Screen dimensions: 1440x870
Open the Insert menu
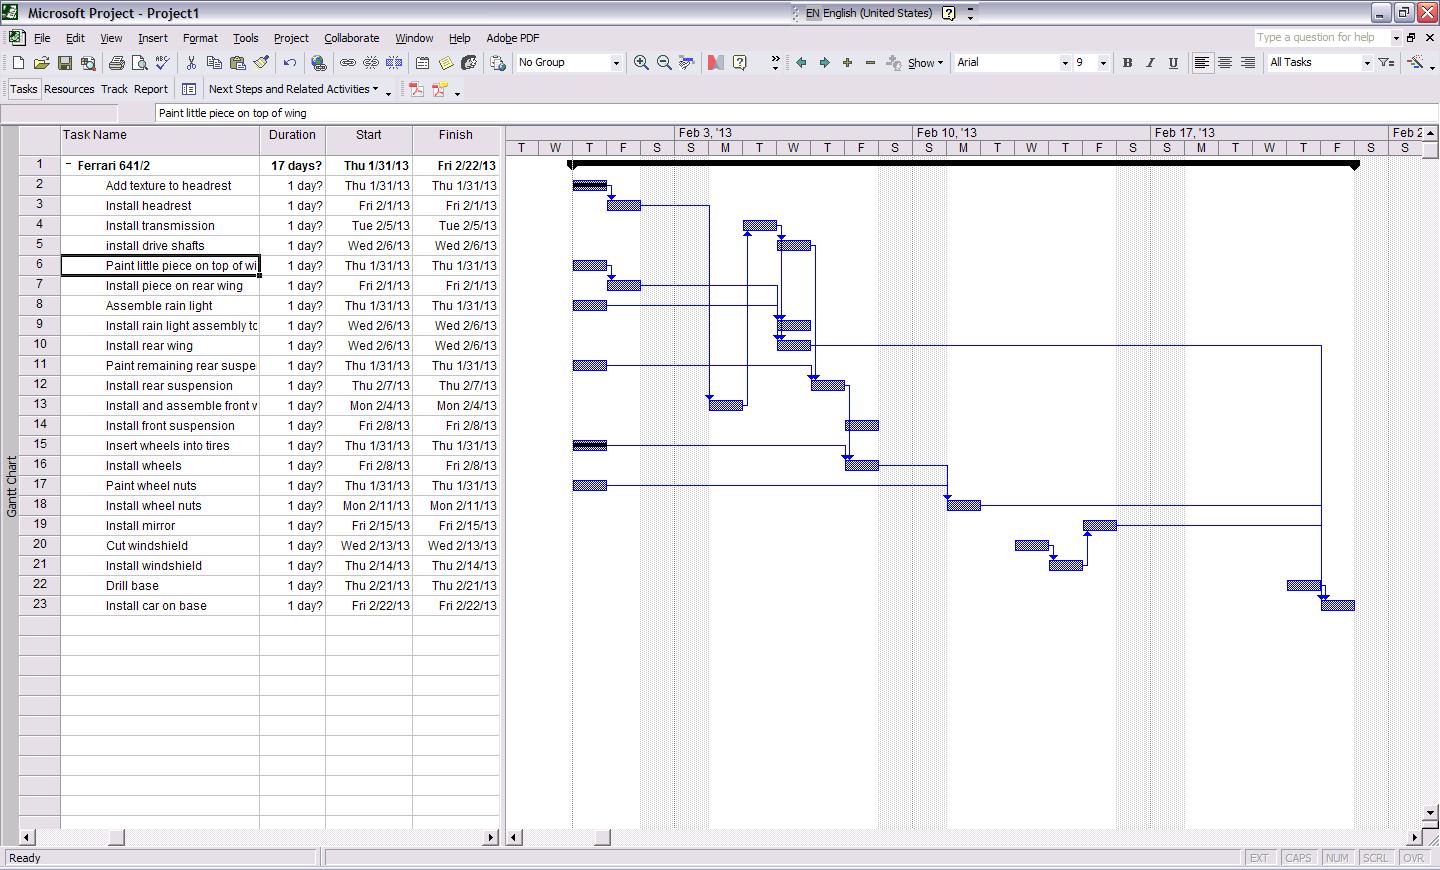tap(153, 38)
